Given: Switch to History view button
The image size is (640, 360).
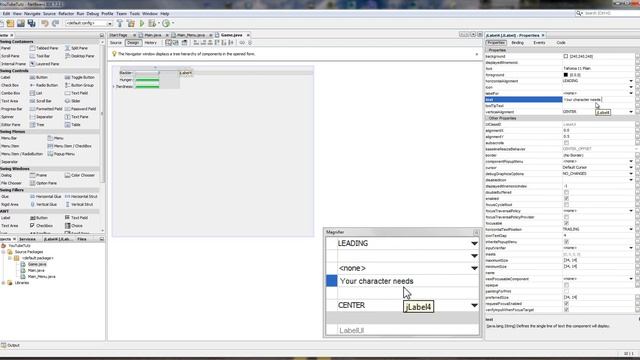Looking at the screenshot, I should click(x=151, y=42).
